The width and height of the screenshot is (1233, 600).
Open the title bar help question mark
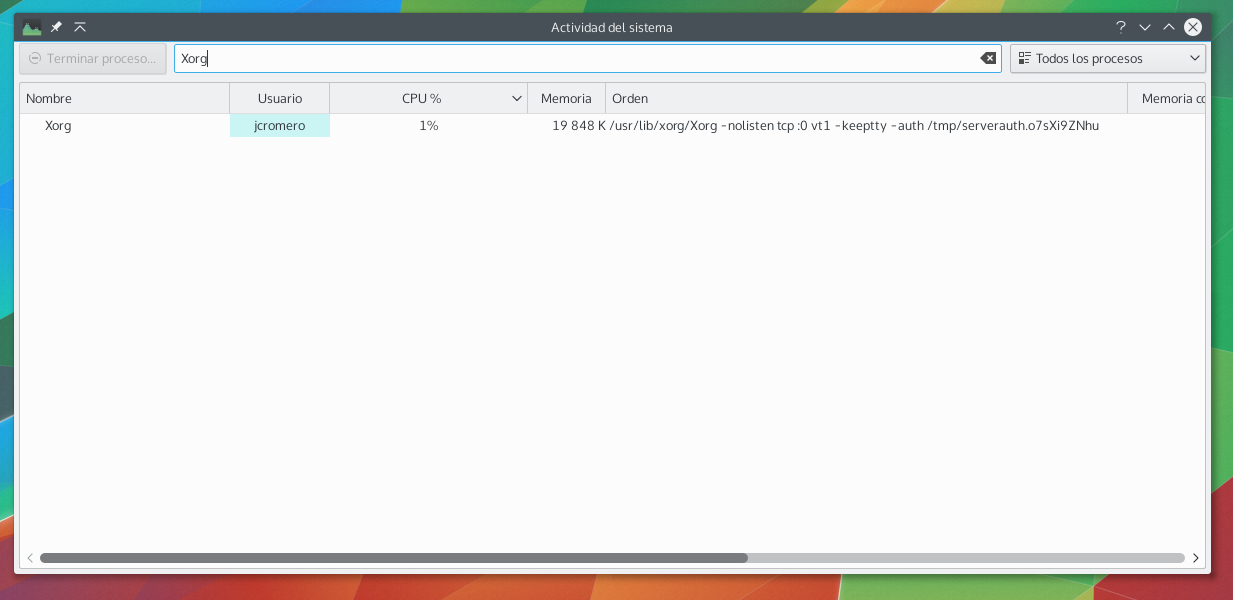[x=1121, y=27]
